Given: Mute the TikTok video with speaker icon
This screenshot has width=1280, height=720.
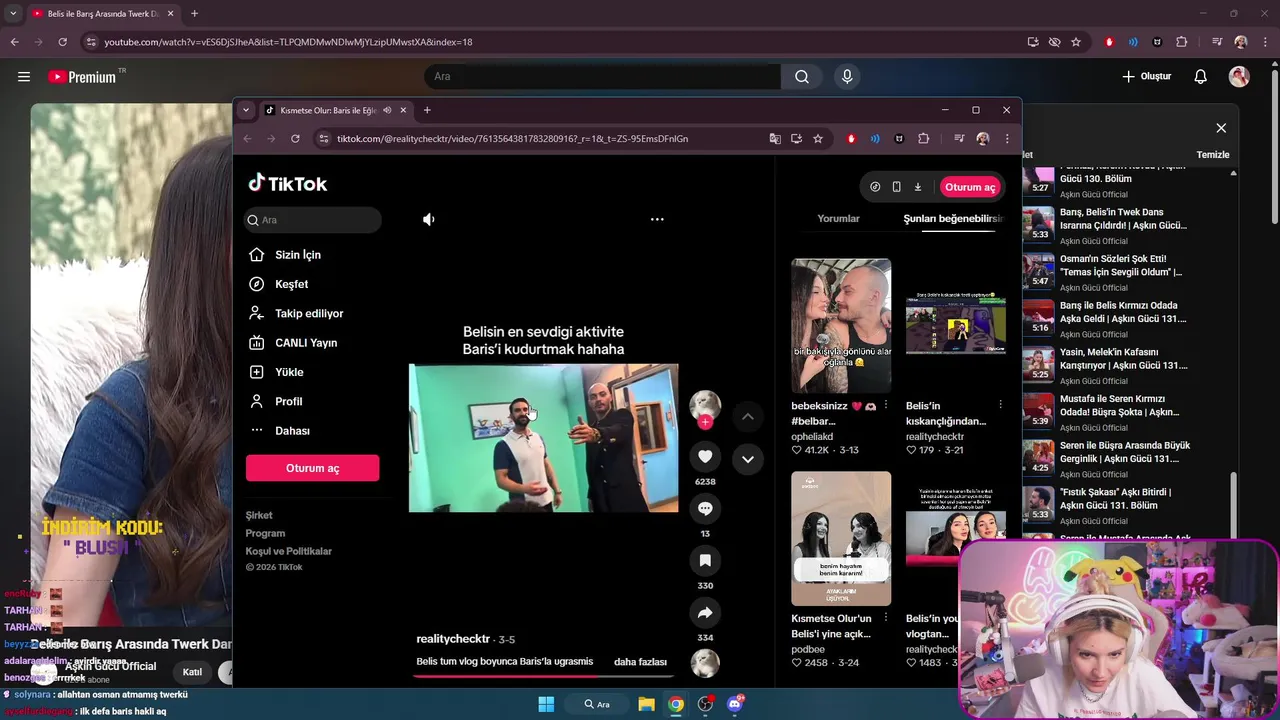Looking at the screenshot, I should coord(428,219).
